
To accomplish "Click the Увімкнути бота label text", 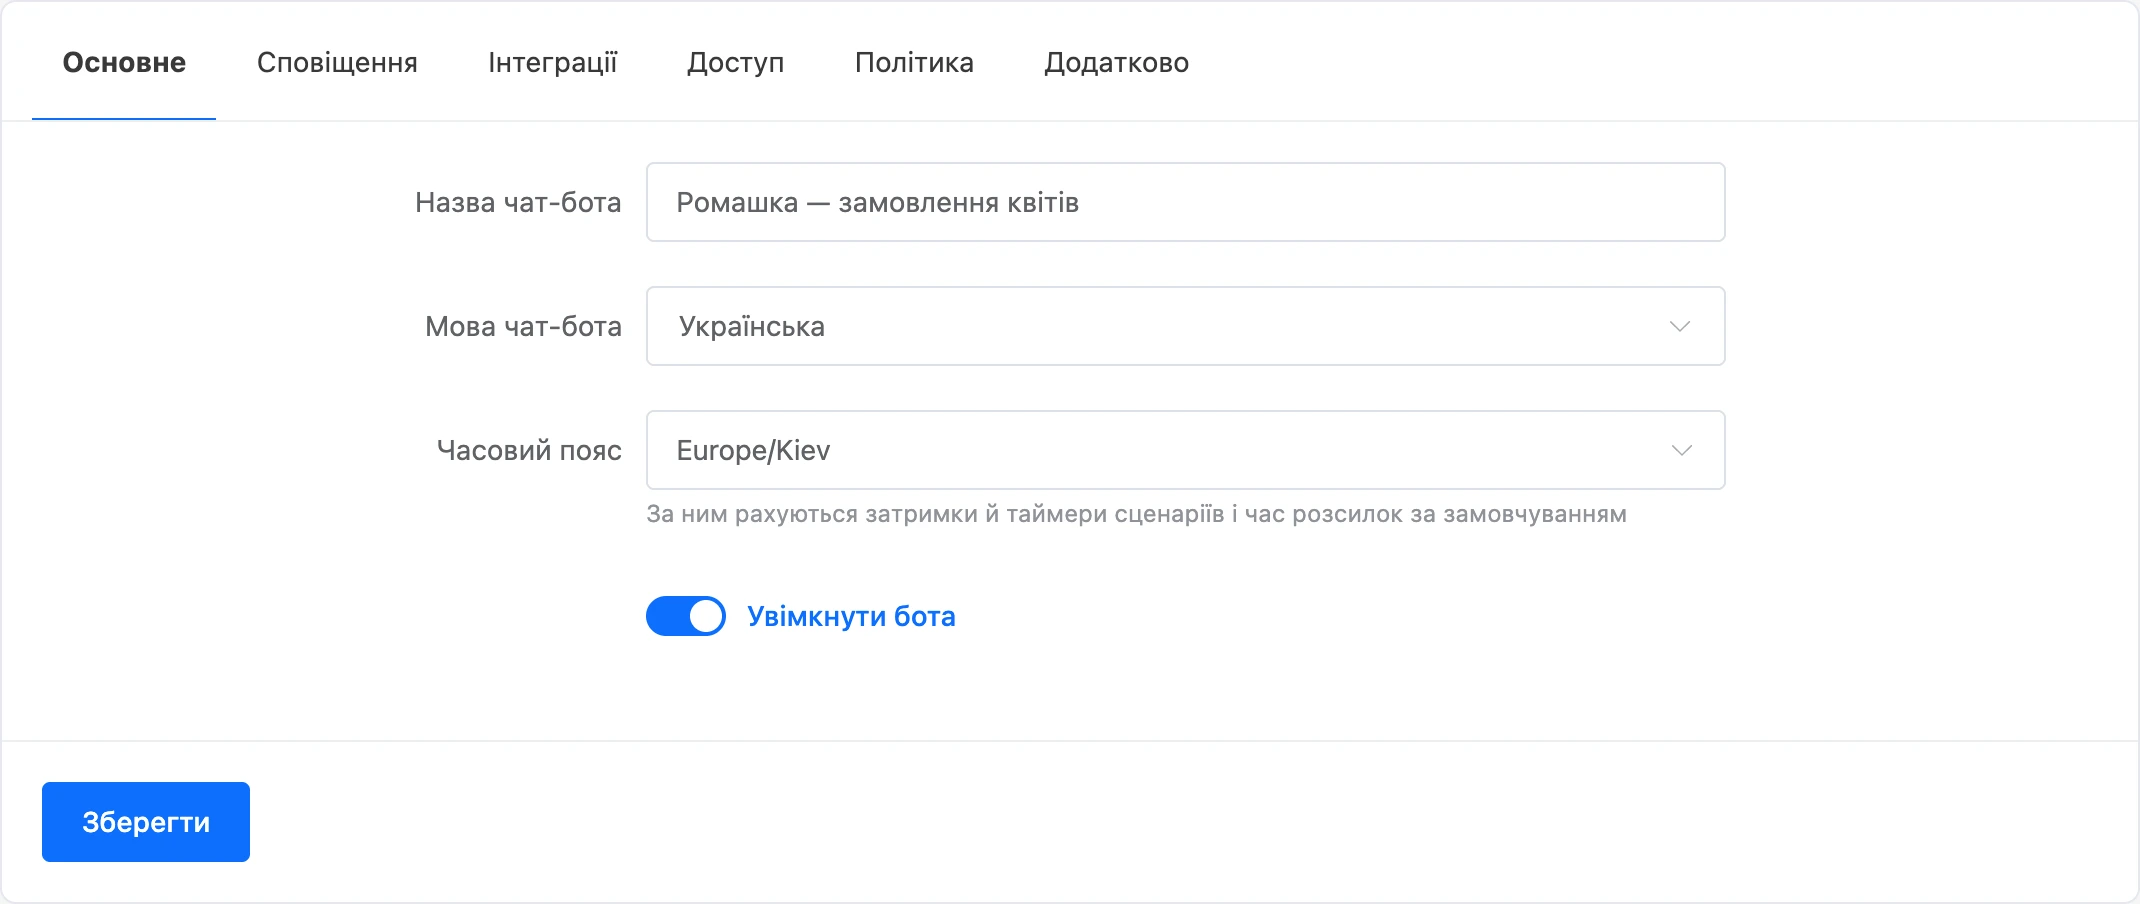I will tap(851, 616).
